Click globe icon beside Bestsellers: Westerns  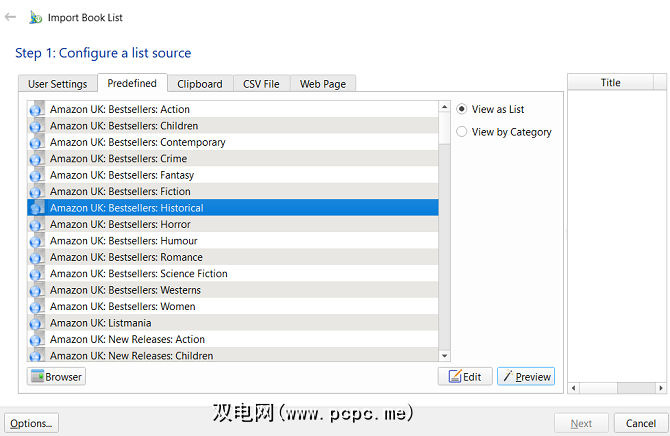(36, 290)
